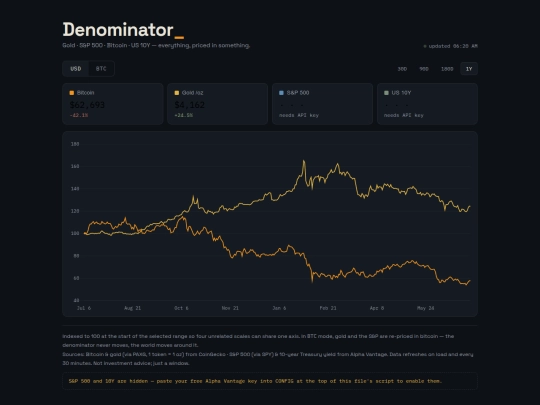The image size is (540, 405).
Task: Click the 120 y-axis label
Action: pos(75,211)
